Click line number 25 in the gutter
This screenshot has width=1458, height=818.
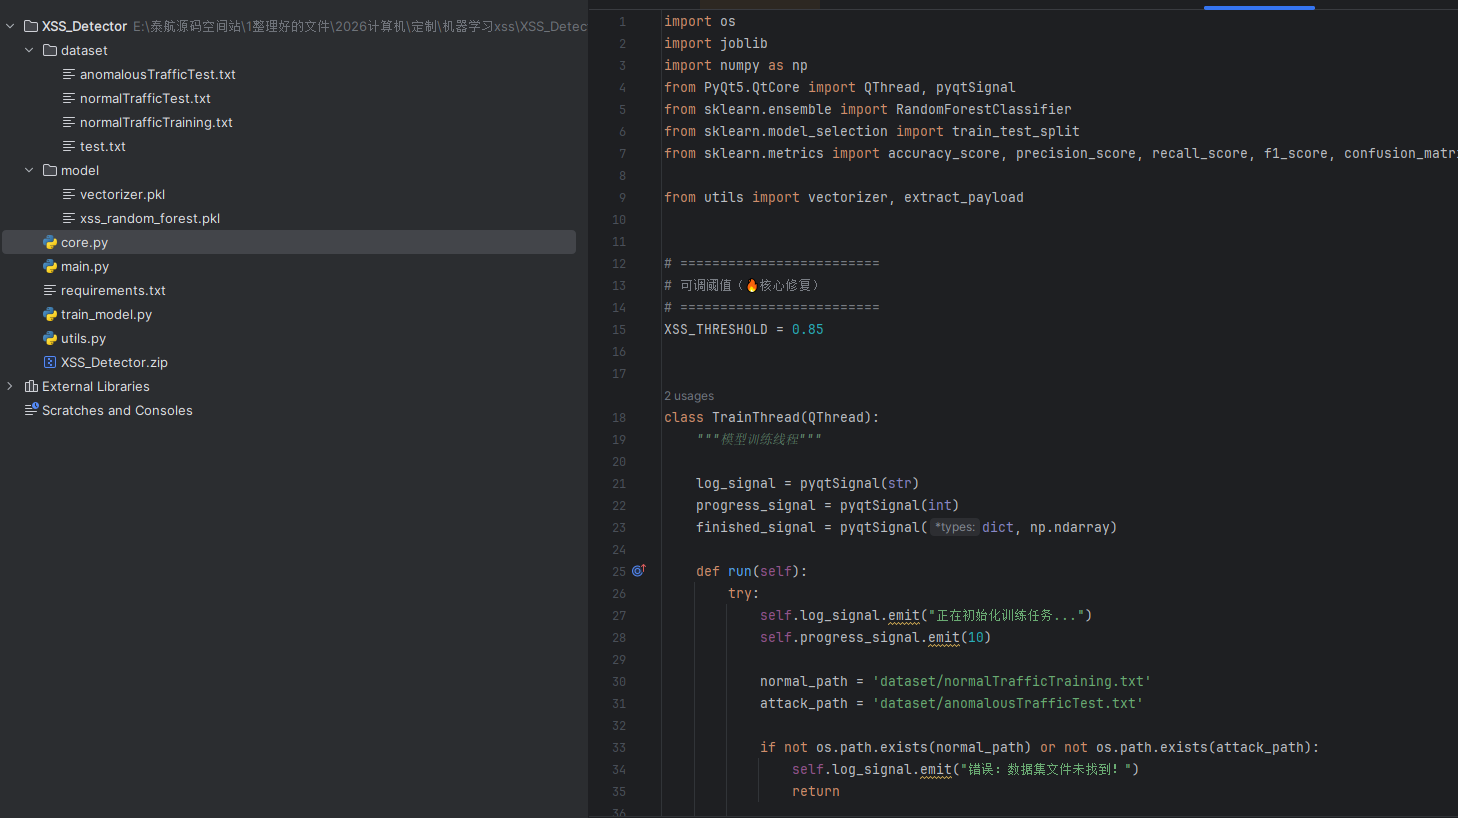pyautogui.click(x=619, y=571)
